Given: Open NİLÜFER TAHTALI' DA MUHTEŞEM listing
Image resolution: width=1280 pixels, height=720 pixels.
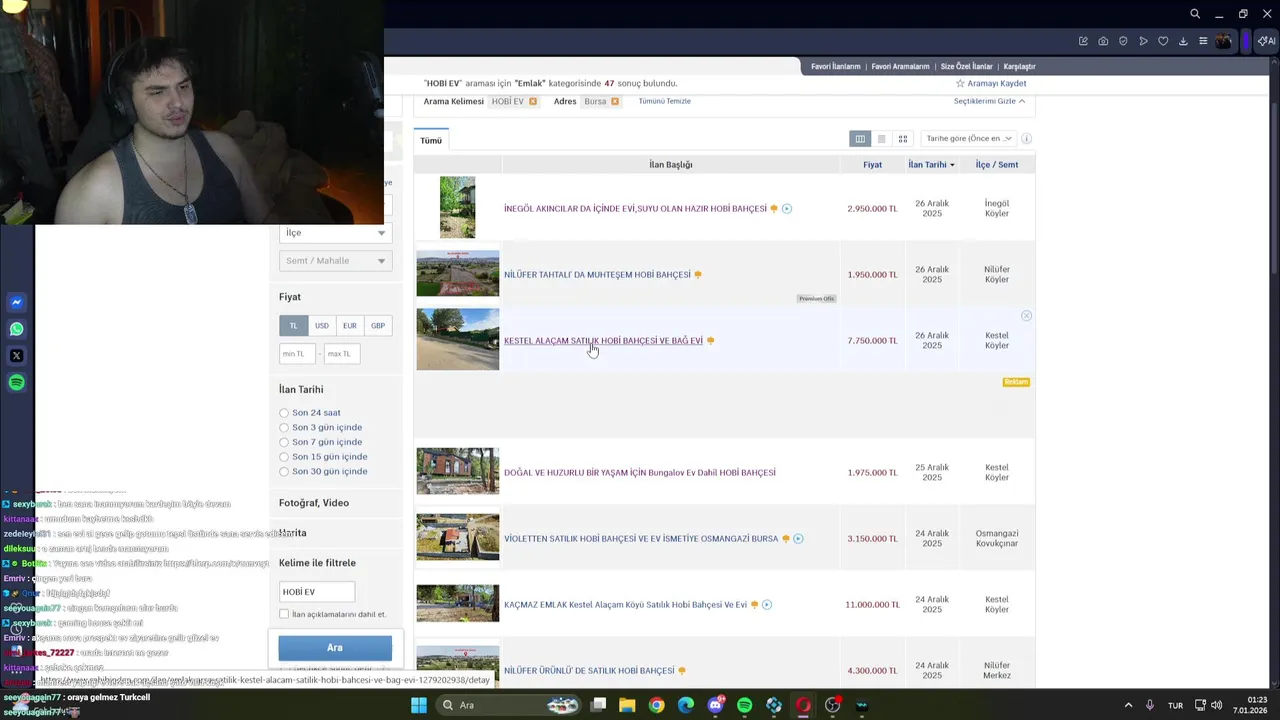Looking at the screenshot, I should 597,275.
